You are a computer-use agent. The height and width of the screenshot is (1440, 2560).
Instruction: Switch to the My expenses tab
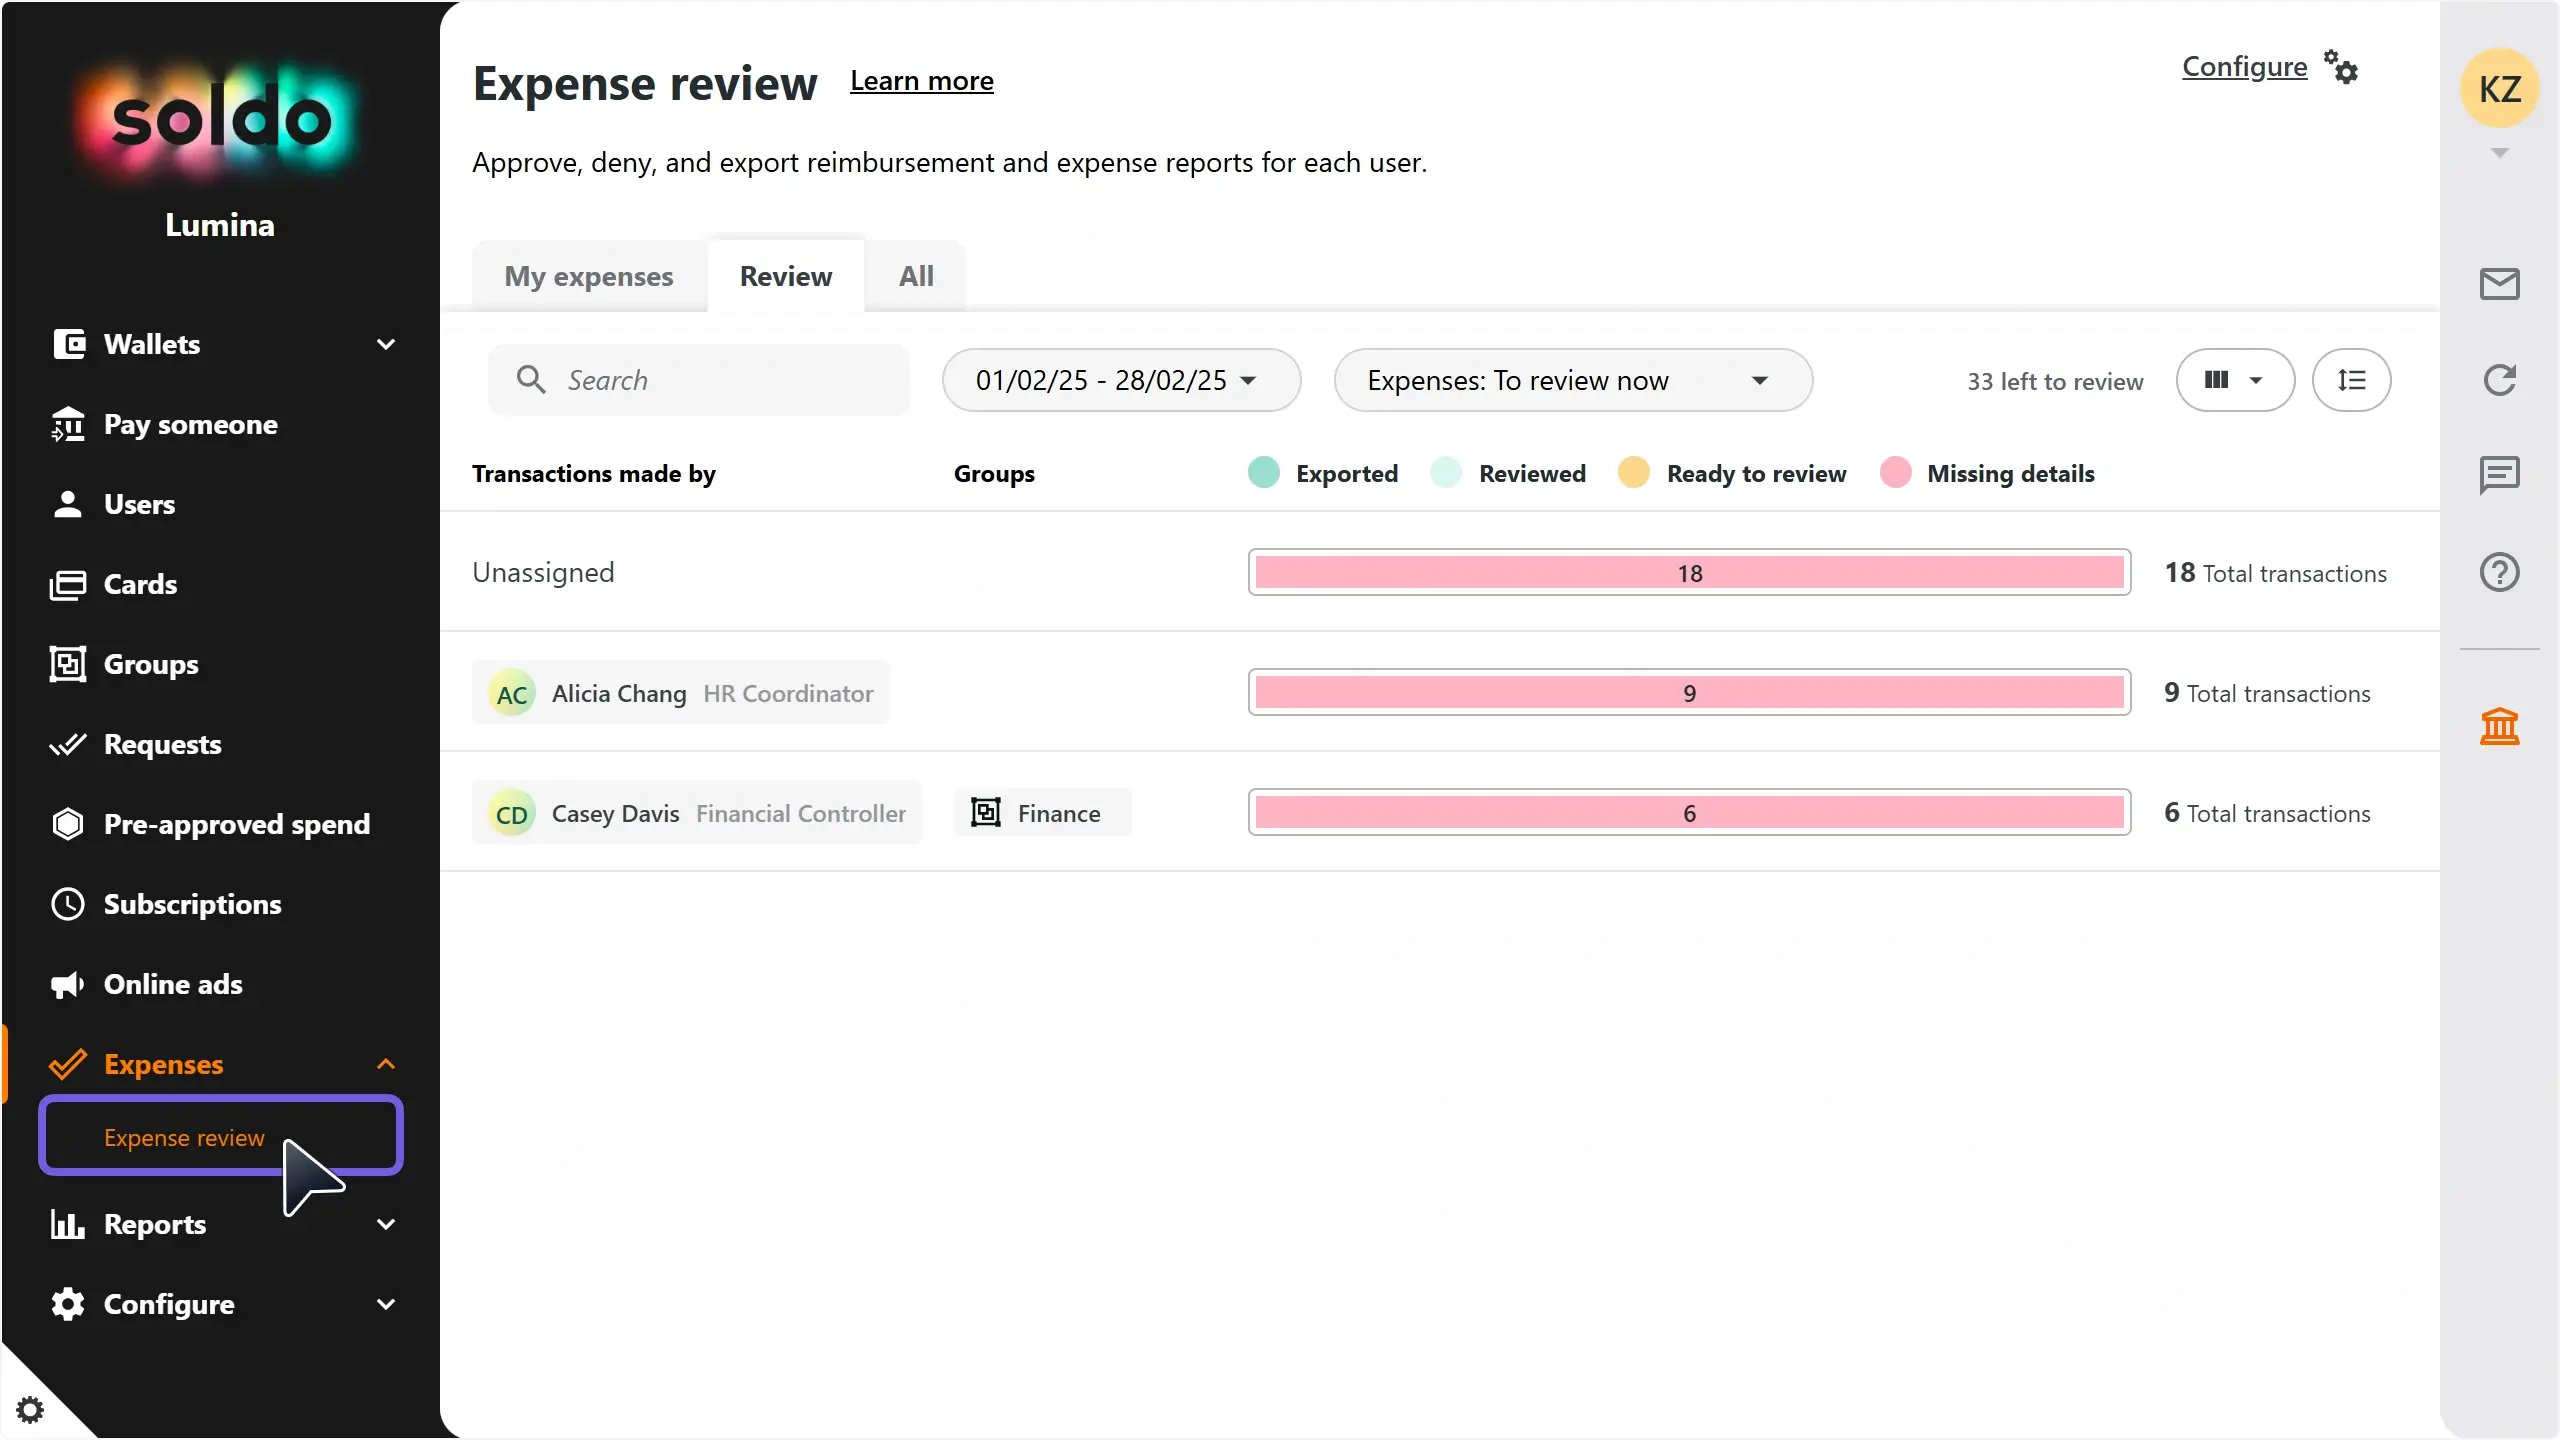tap(588, 276)
